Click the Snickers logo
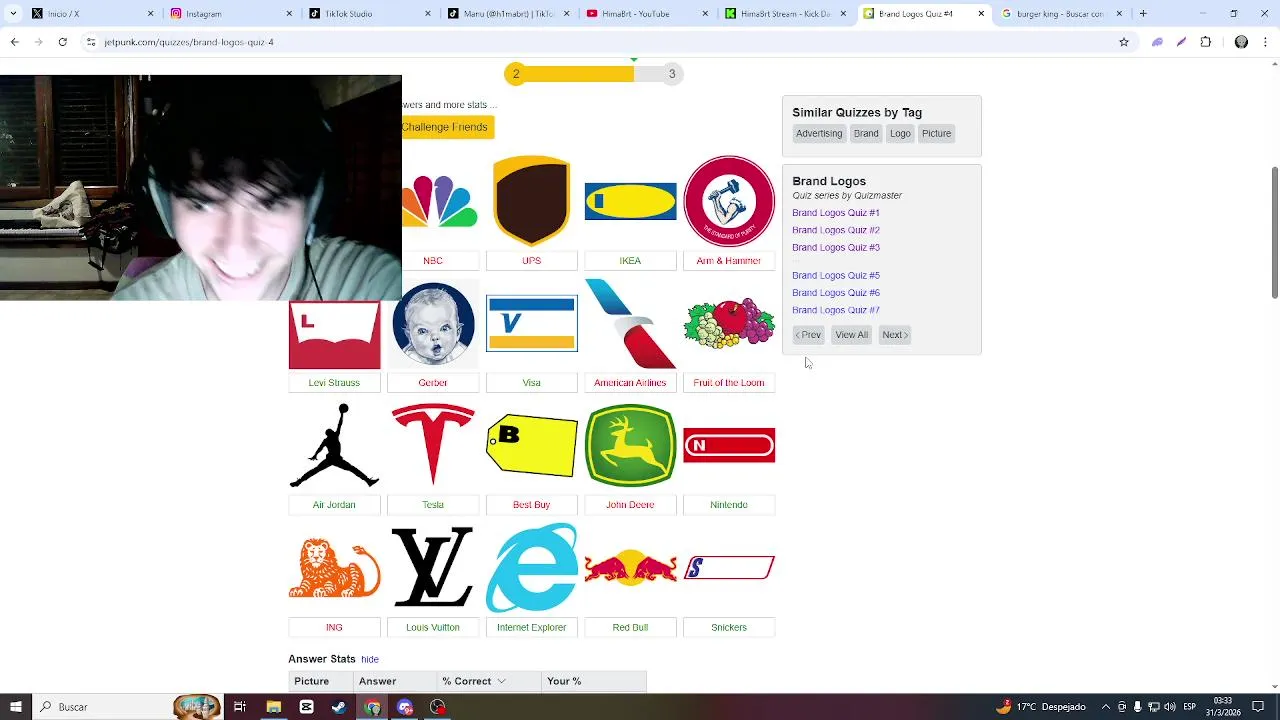 coord(729,567)
